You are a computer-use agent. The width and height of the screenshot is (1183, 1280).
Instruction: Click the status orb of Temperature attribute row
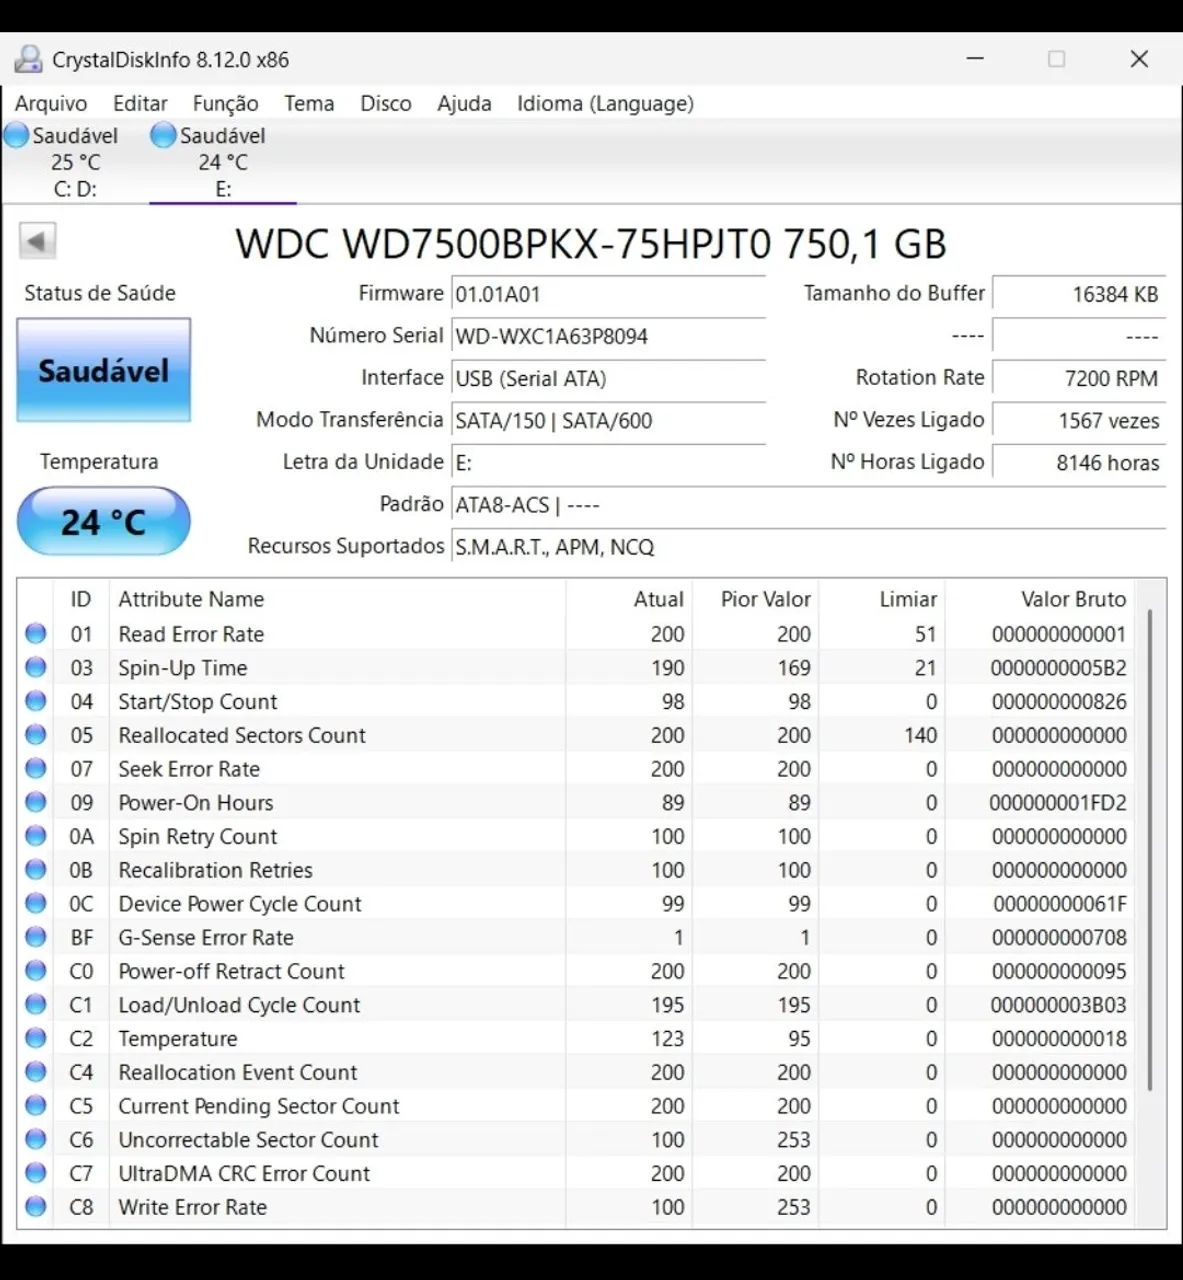pyautogui.click(x=36, y=1038)
